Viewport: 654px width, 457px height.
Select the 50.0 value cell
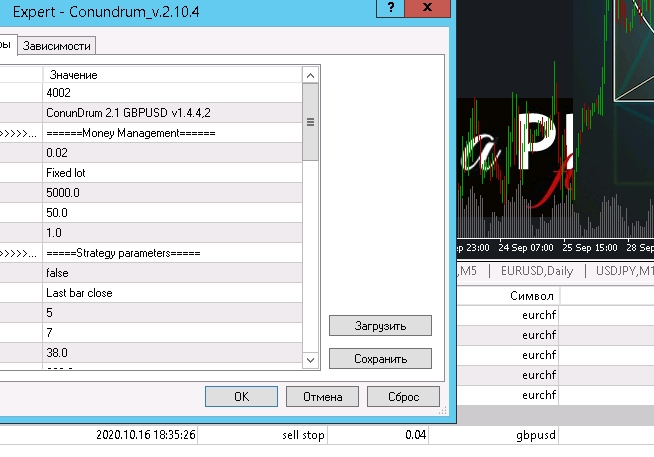click(x=172, y=213)
